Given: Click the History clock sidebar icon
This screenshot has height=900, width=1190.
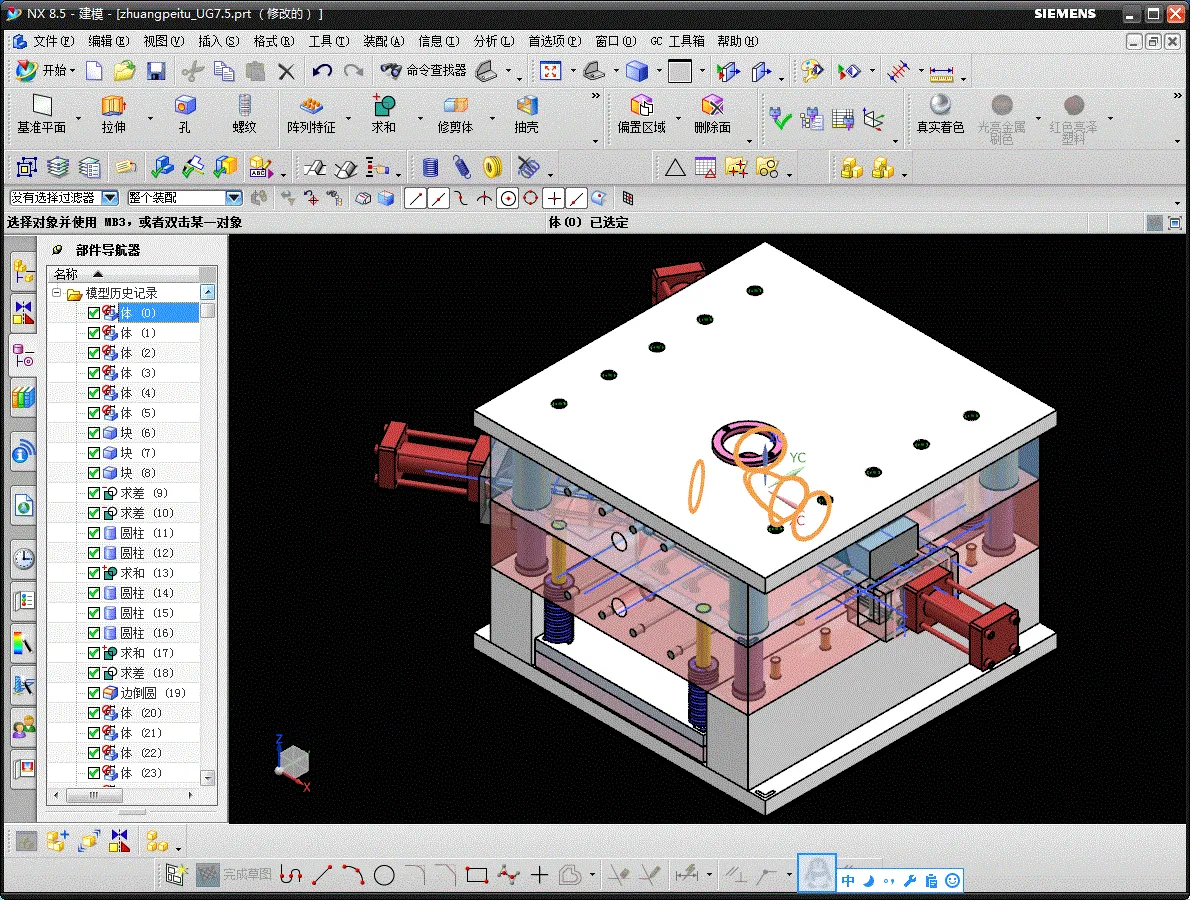Looking at the screenshot, I should point(24,559).
